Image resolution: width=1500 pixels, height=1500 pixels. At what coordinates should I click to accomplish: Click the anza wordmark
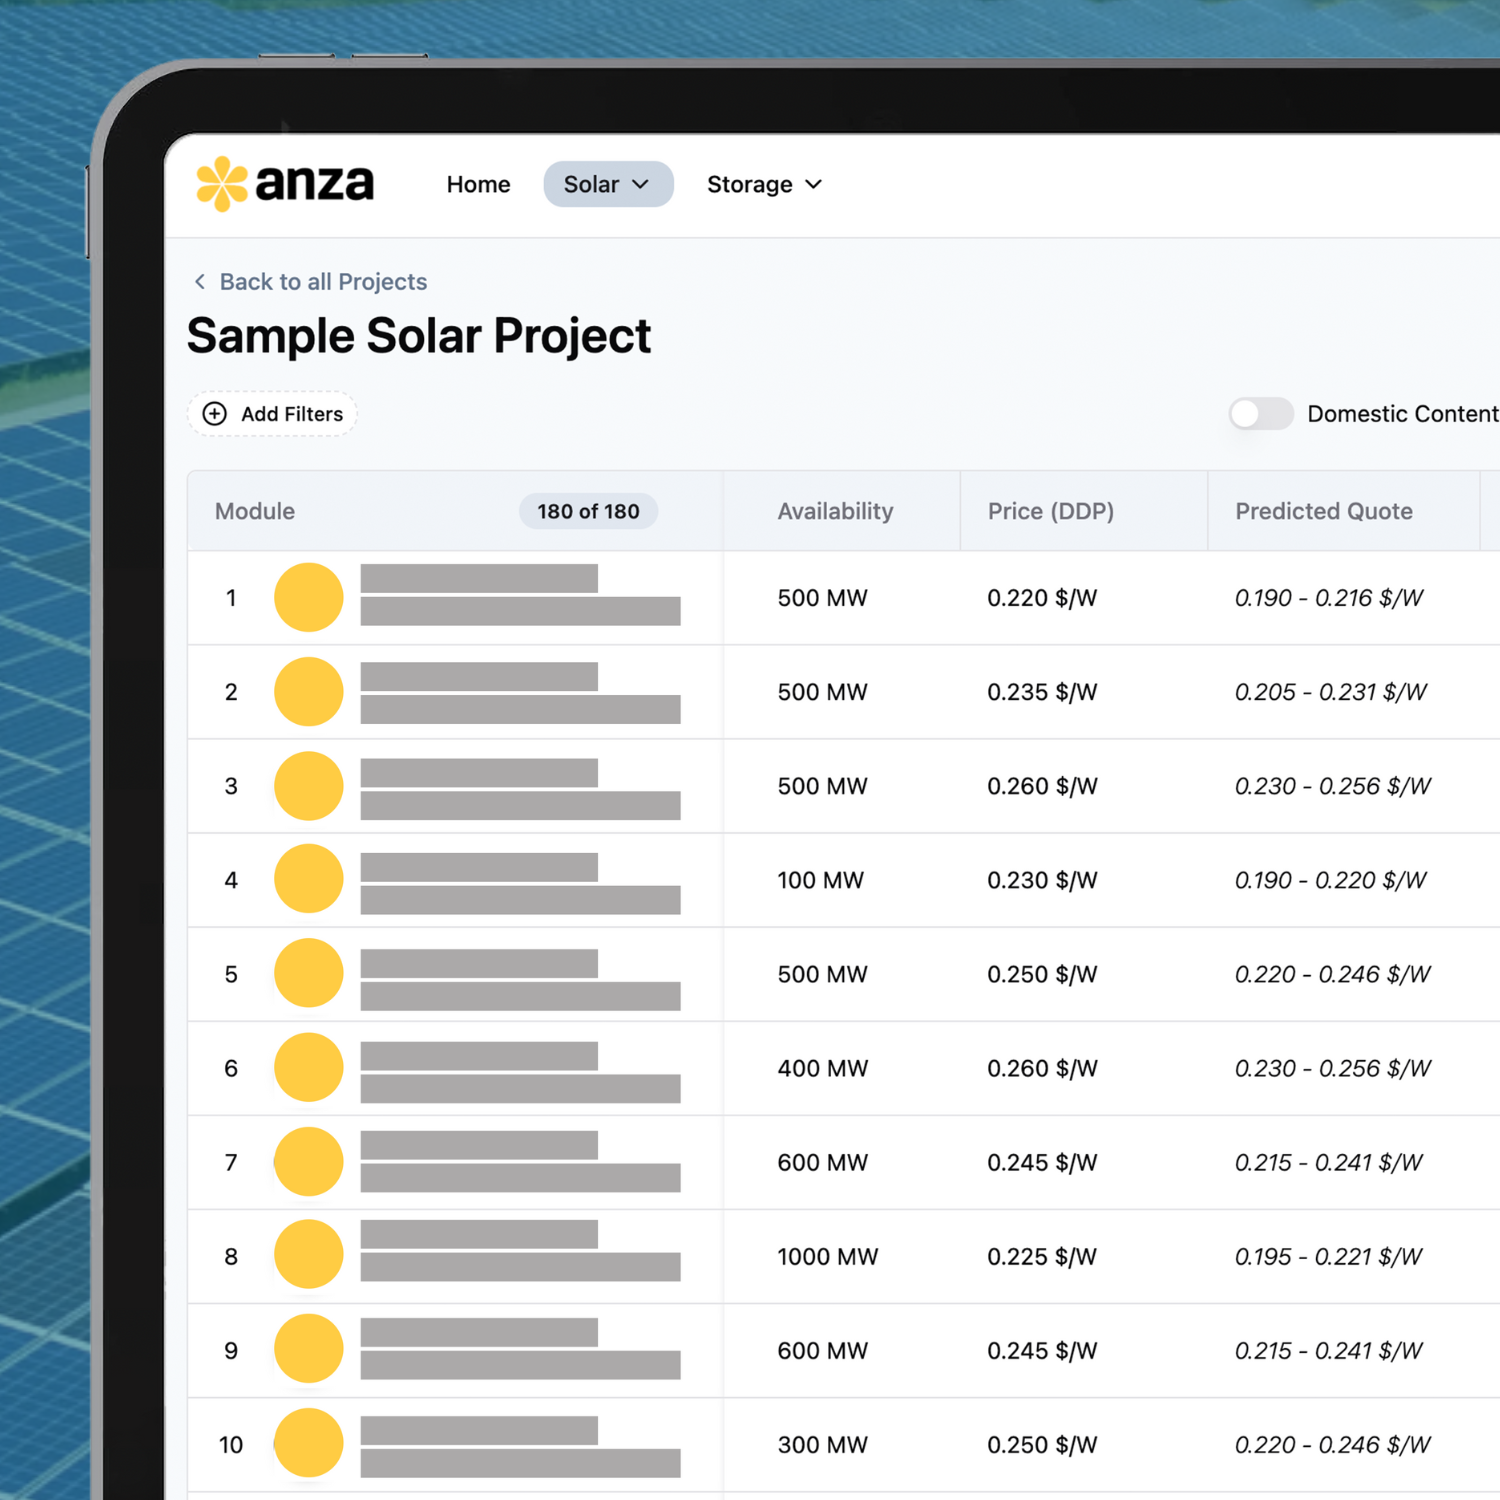click(315, 183)
